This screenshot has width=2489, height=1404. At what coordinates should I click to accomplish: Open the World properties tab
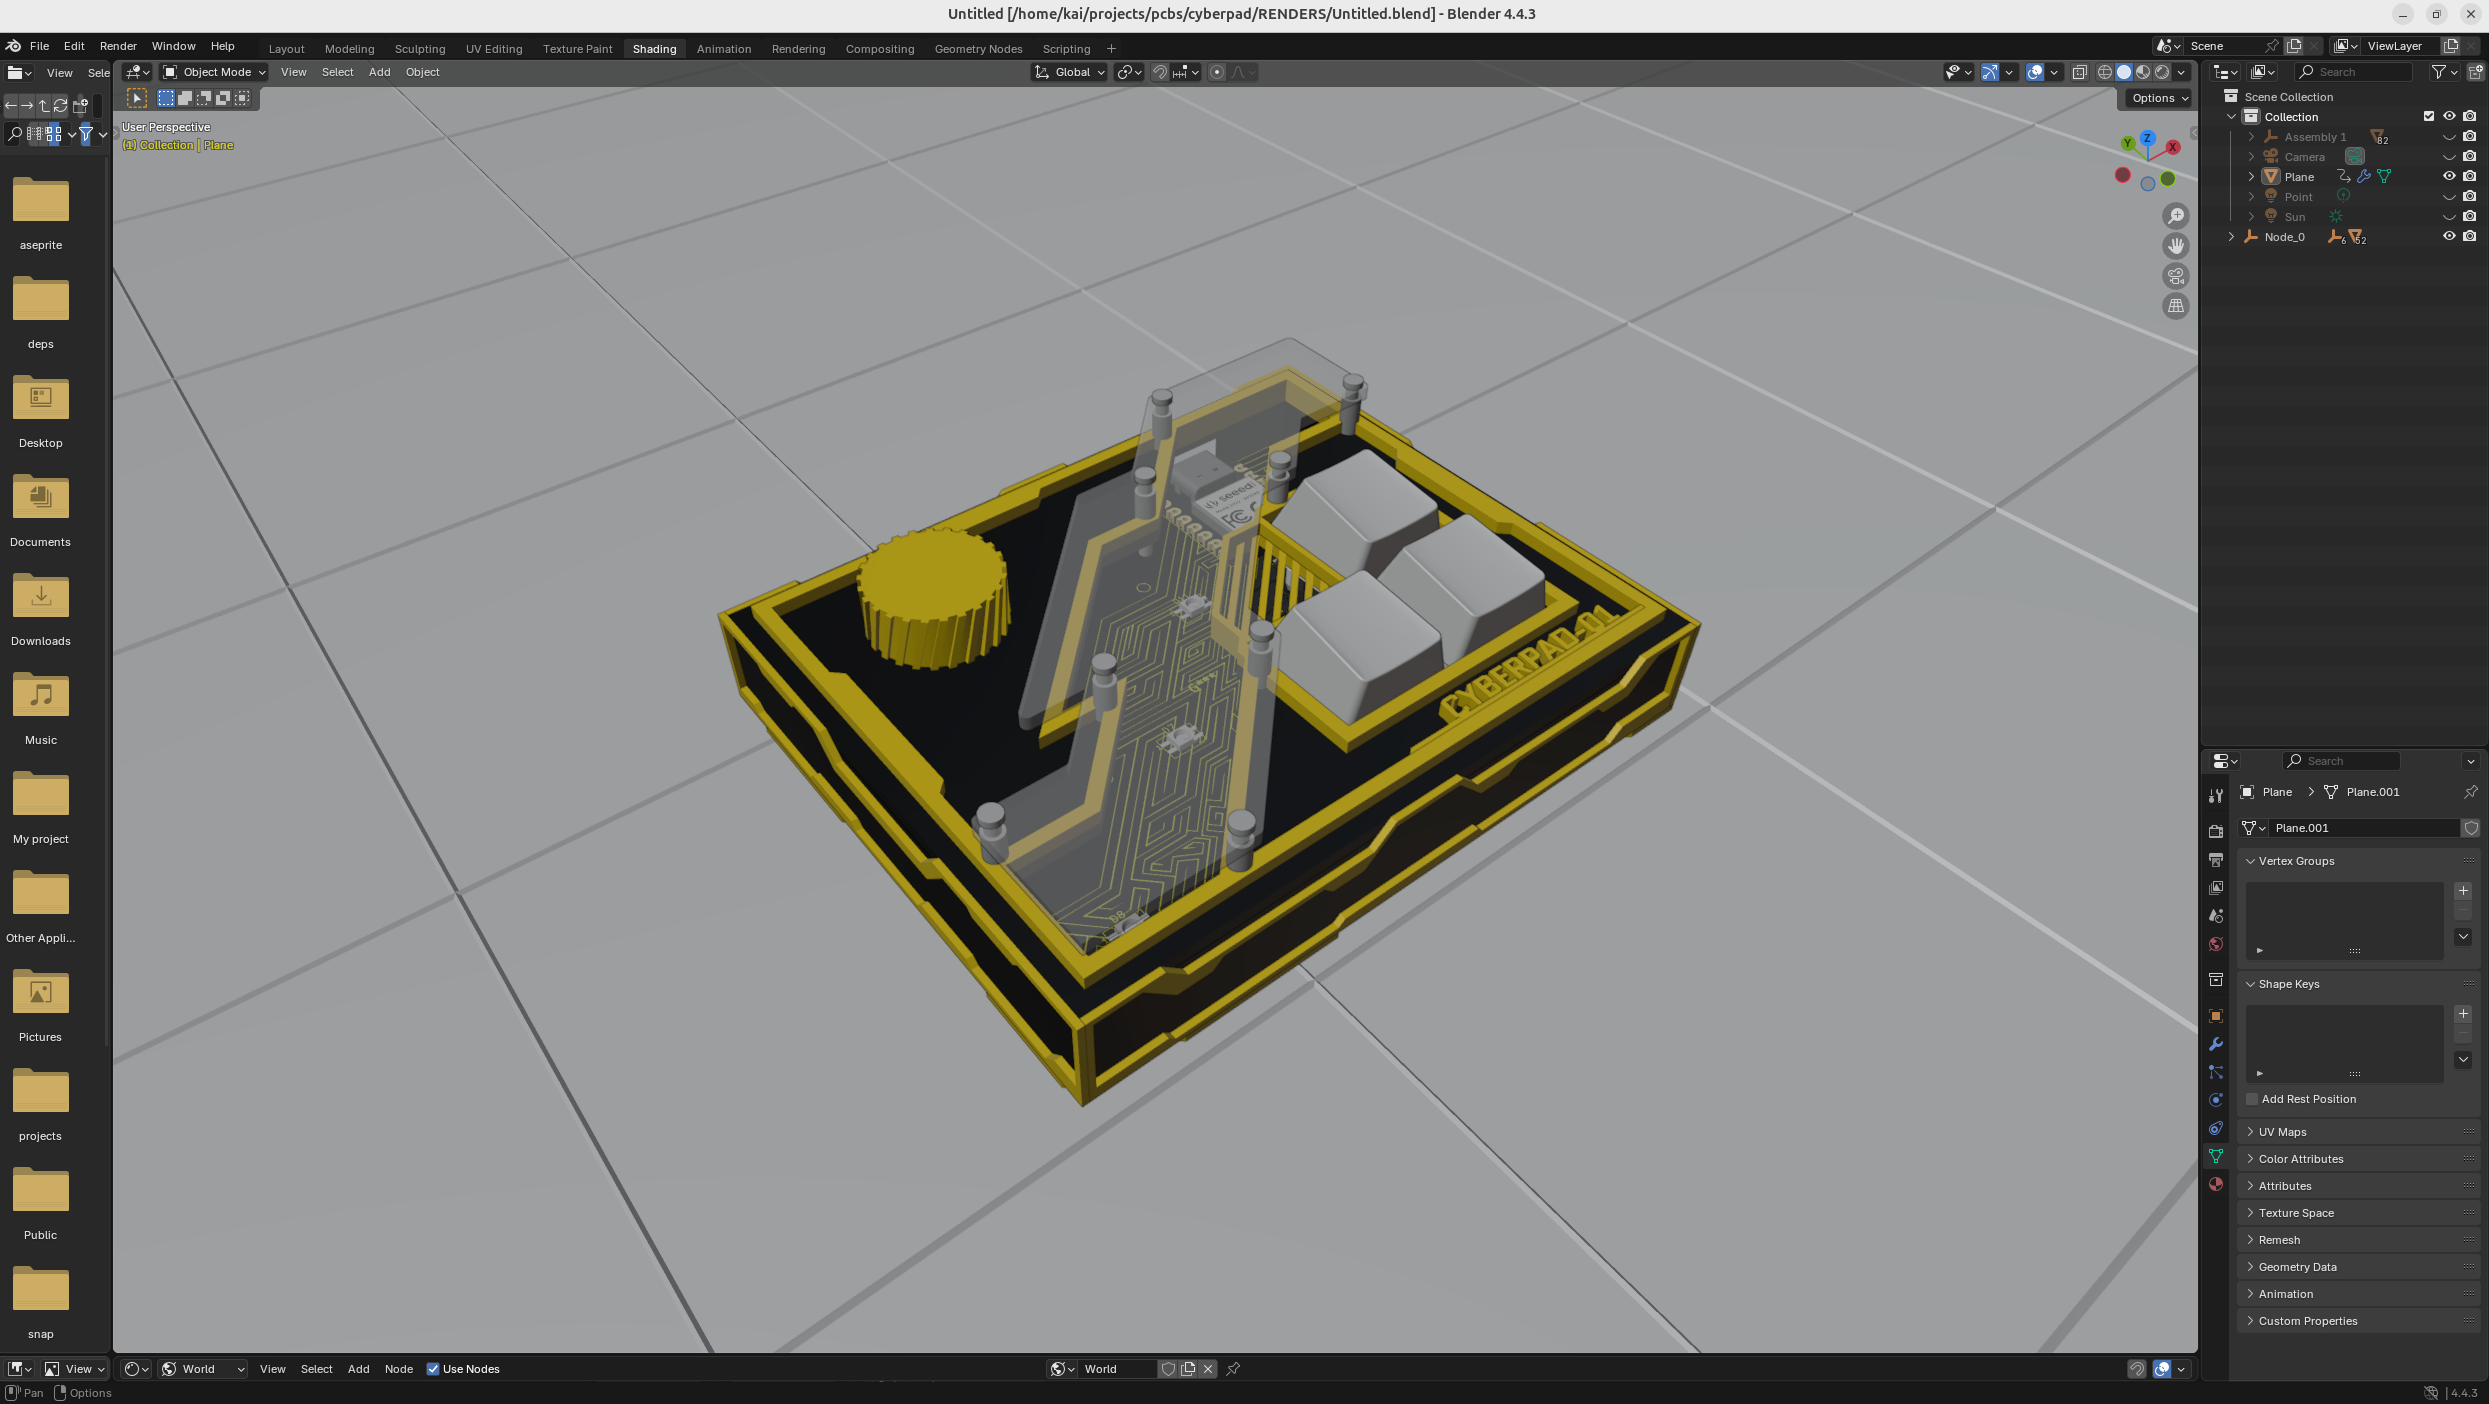(2216, 944)
